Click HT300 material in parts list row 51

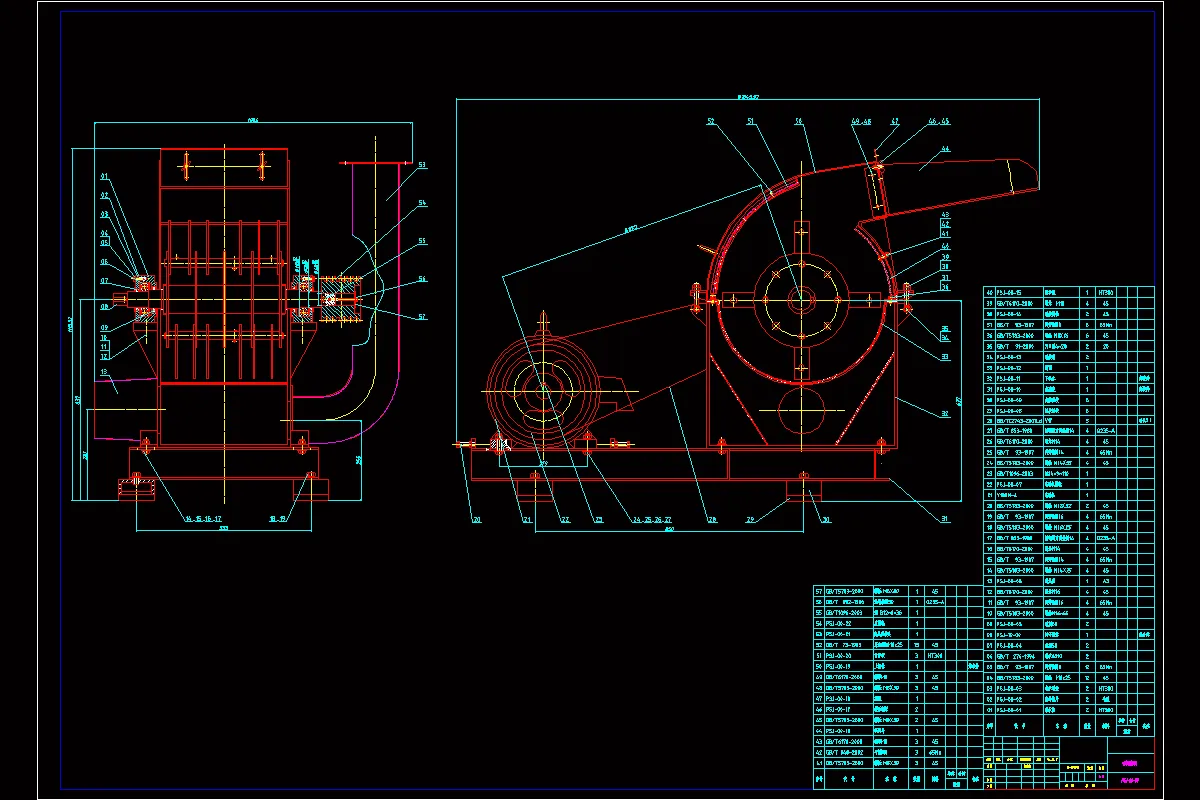(935, 657)
